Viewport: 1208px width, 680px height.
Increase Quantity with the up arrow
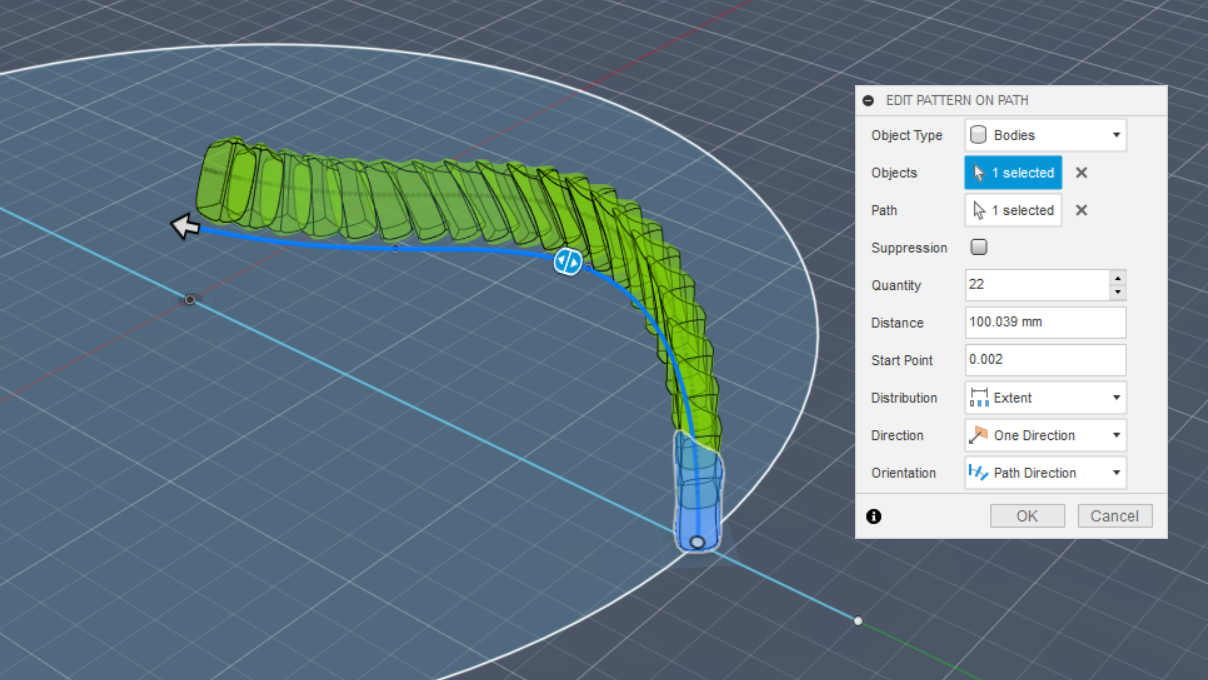click(1118, 277)
